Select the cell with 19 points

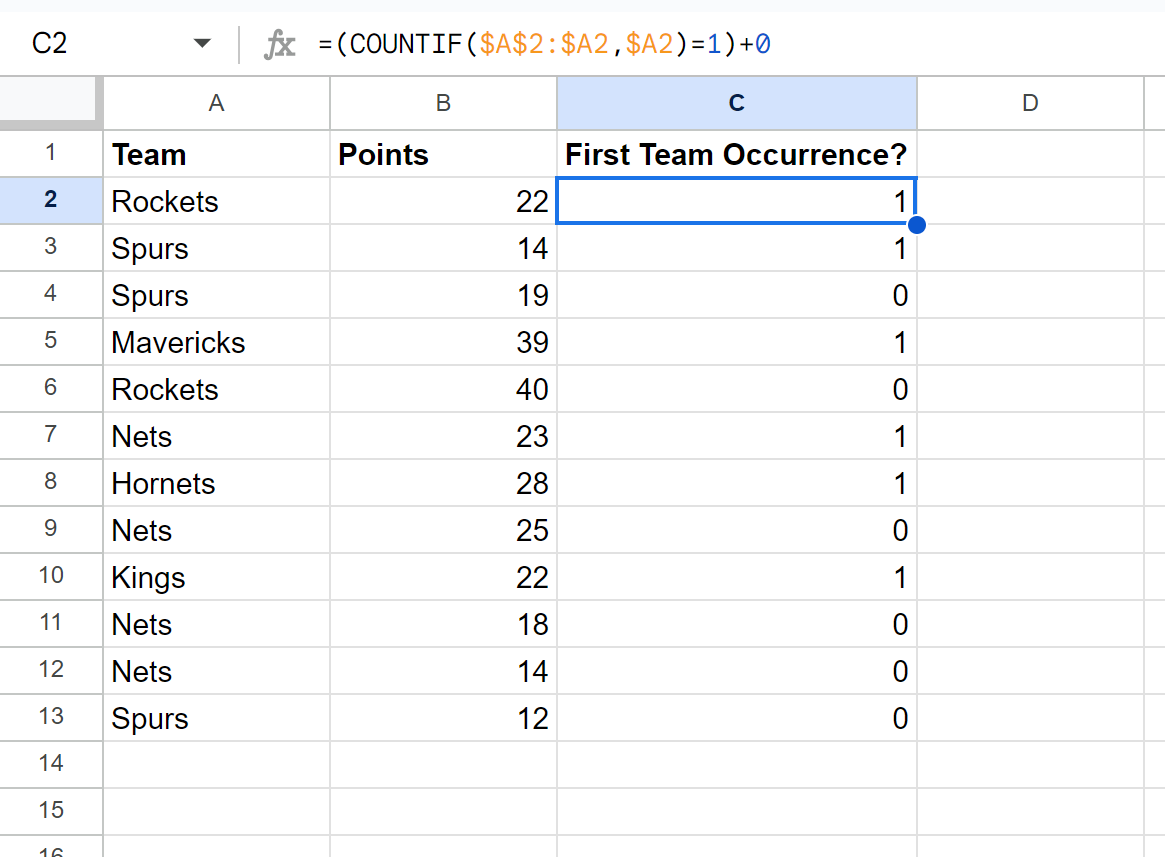(x=443, y=295)
